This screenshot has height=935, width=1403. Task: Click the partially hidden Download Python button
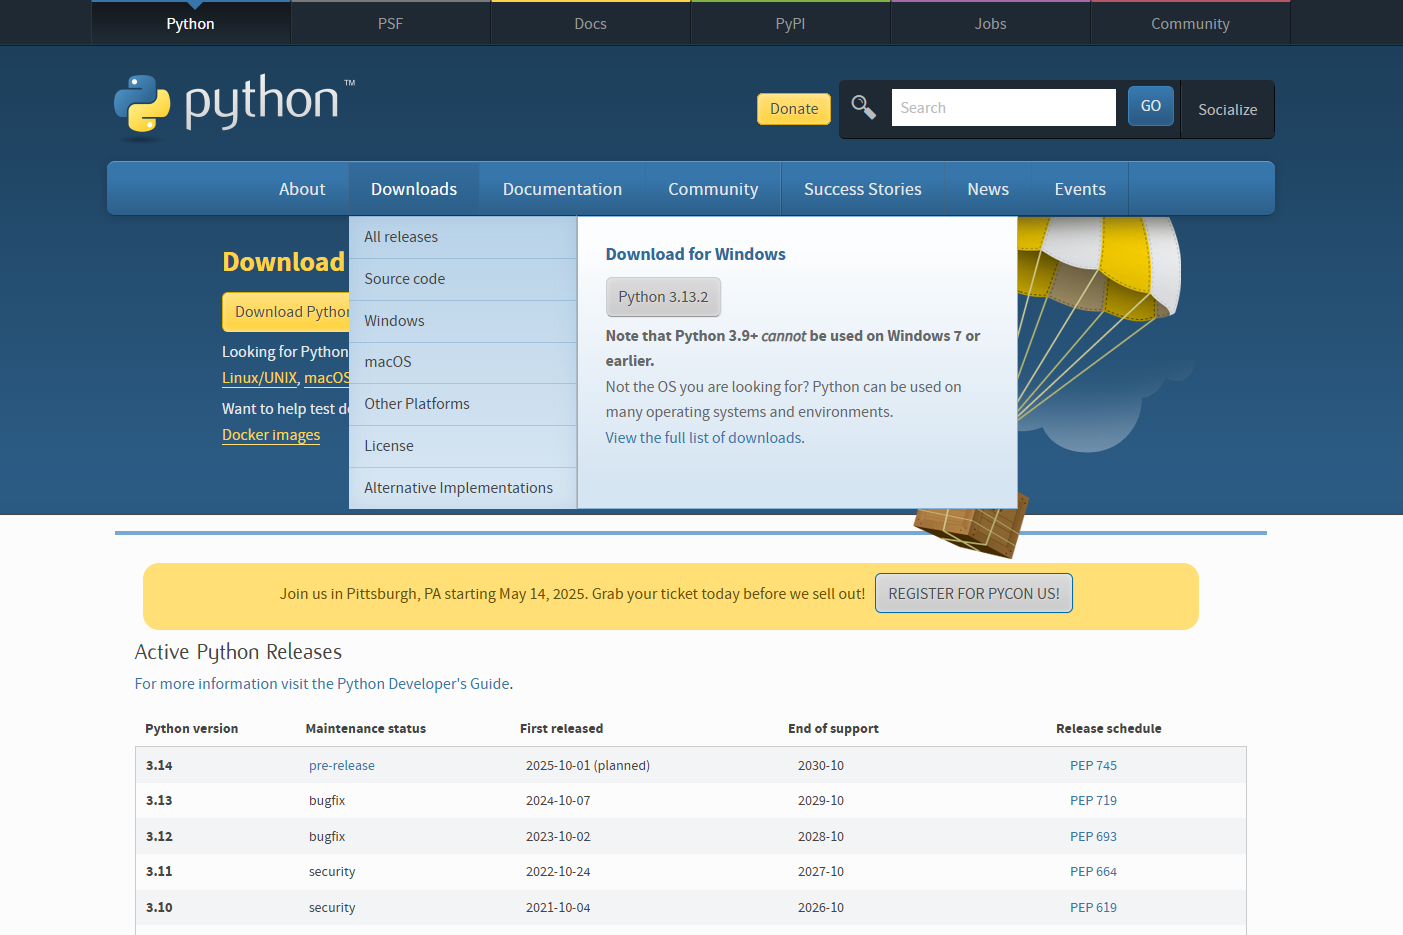coord(286,312)
